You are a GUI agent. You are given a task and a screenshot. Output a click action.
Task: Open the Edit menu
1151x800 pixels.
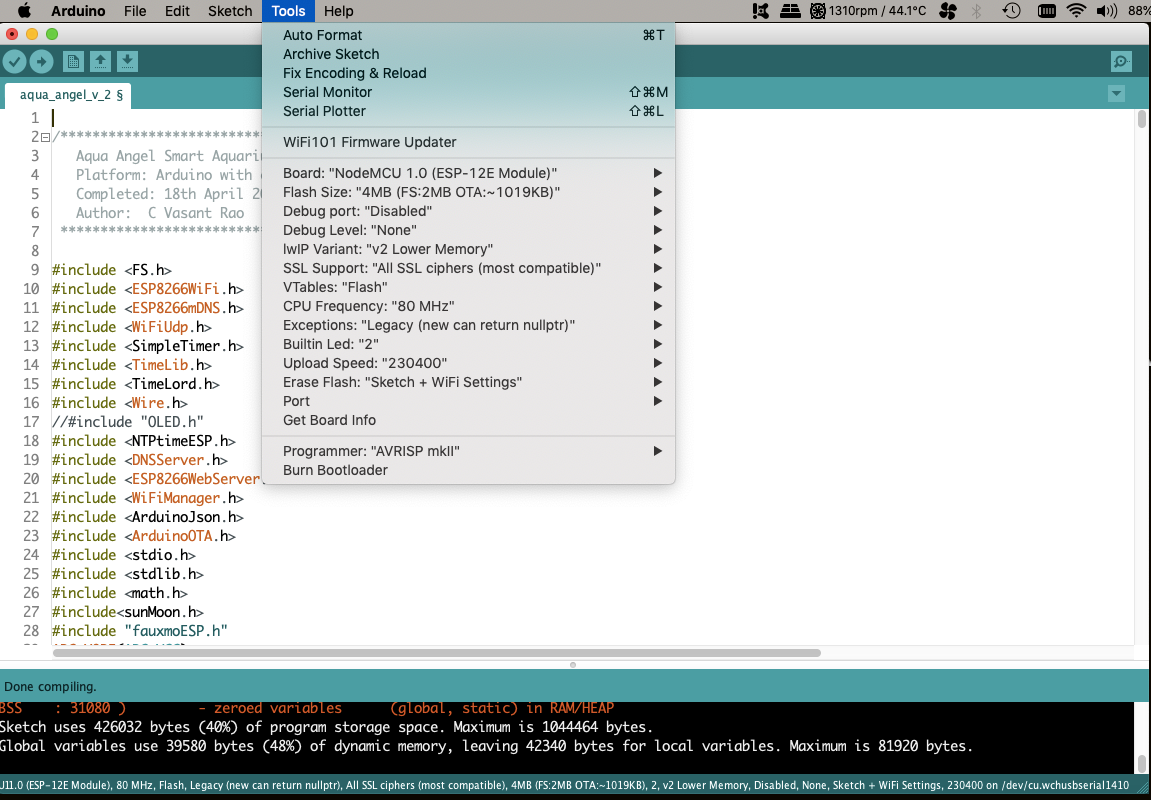tap(177, 11)
